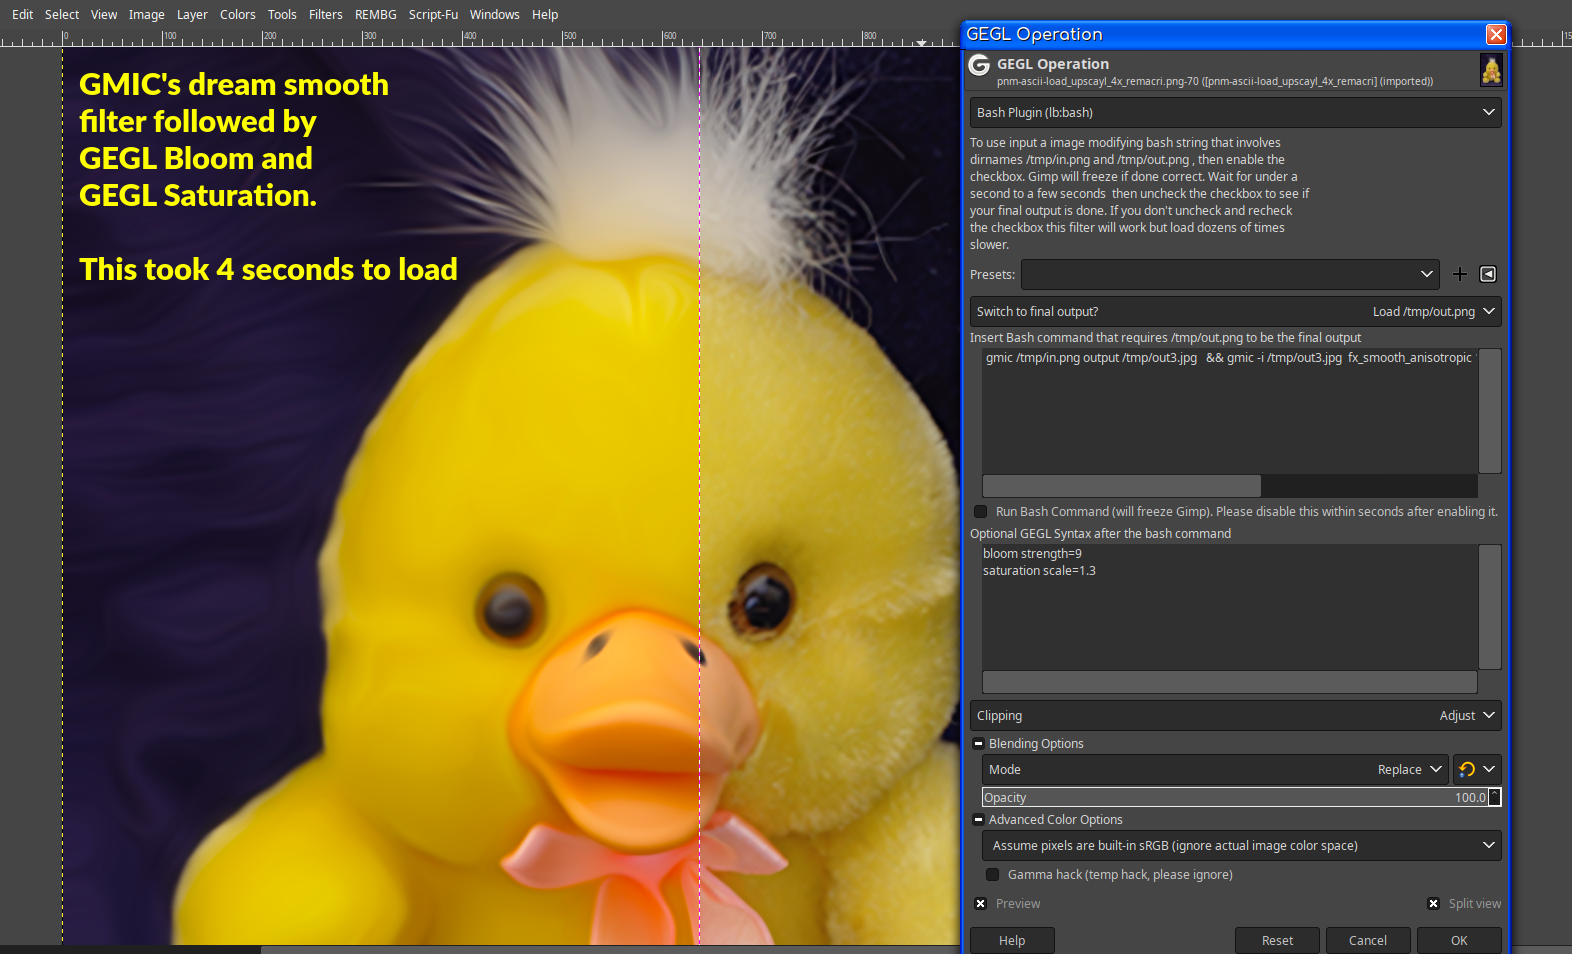Screen dimensions: 1572x954
Task: Open the Layer menu
Action: 192,14
